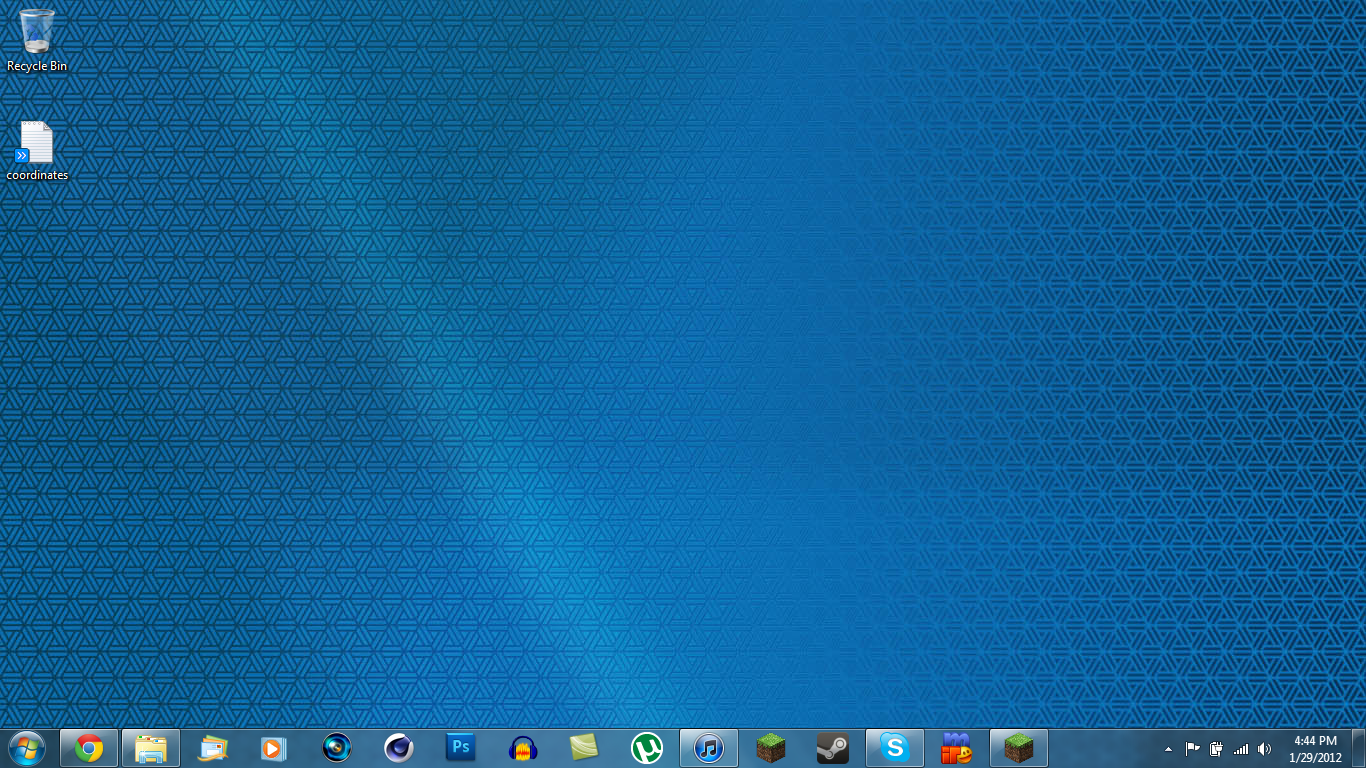This screenshot has width=1366, height=768.
Task: Open the Action Center flag icon
Action: click(1193, 749)
